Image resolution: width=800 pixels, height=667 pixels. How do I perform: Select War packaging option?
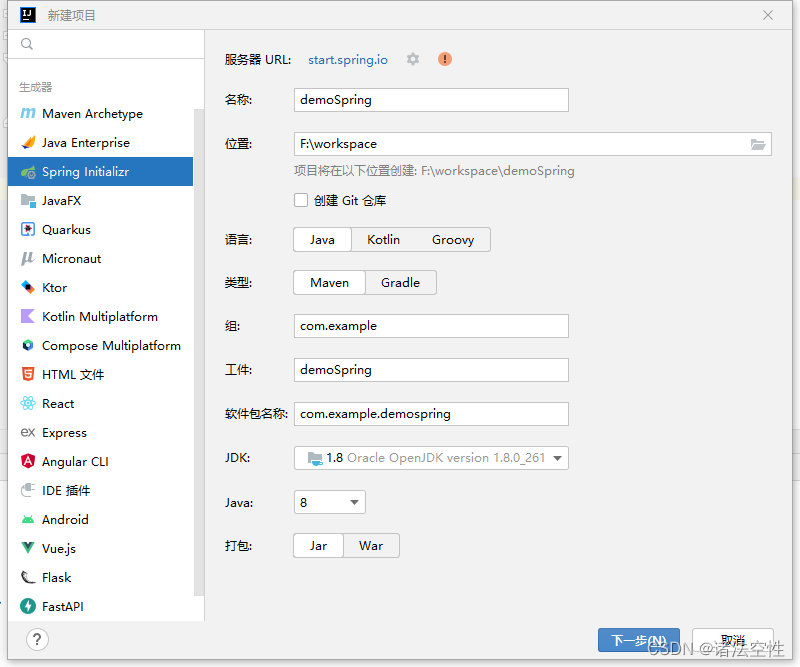pyautogui.click(x=371, y=546)
